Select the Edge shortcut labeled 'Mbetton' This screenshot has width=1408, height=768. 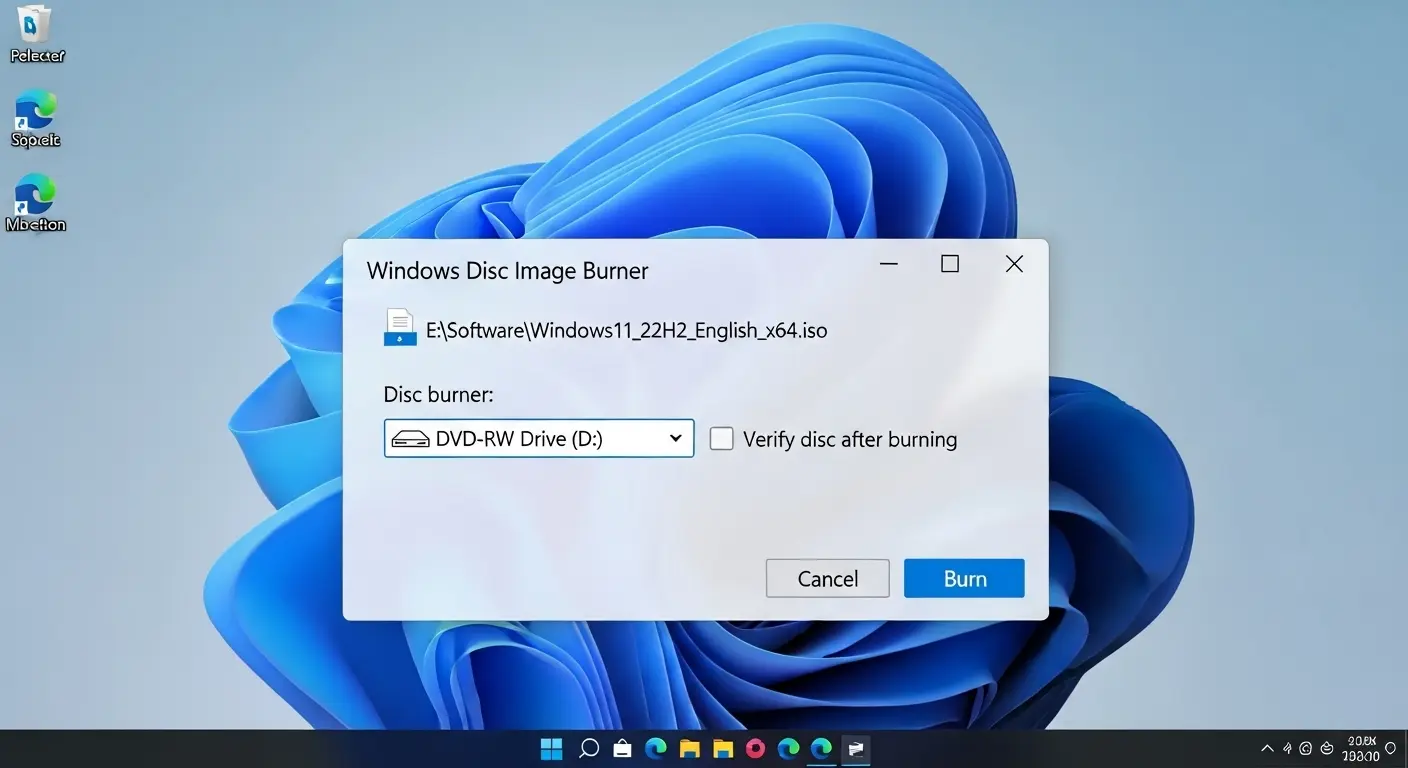(x=36, y=204)
